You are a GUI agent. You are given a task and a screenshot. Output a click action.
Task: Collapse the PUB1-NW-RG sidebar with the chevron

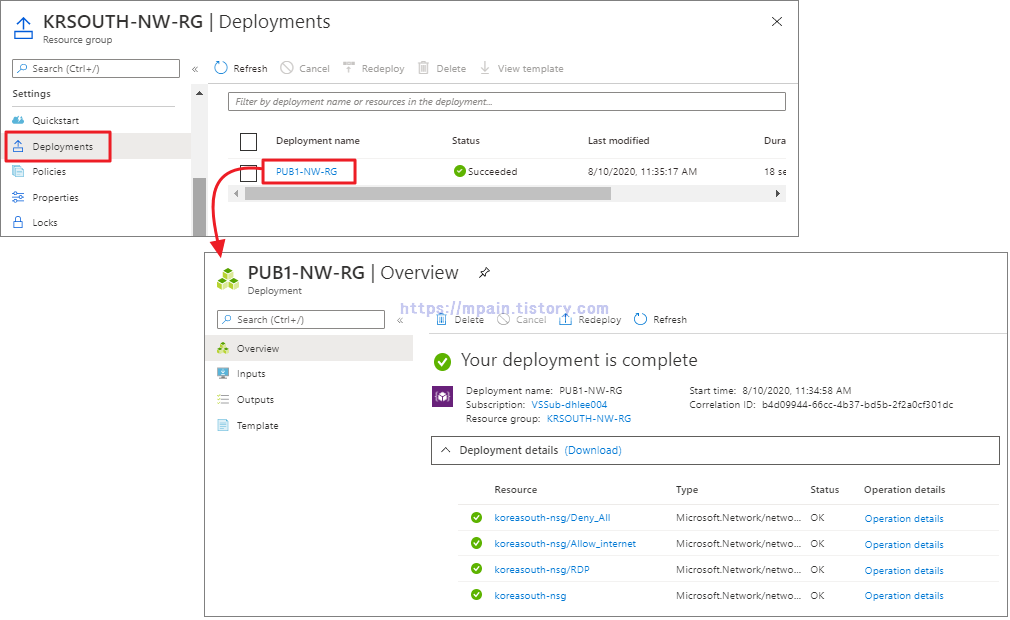(400, 320)
